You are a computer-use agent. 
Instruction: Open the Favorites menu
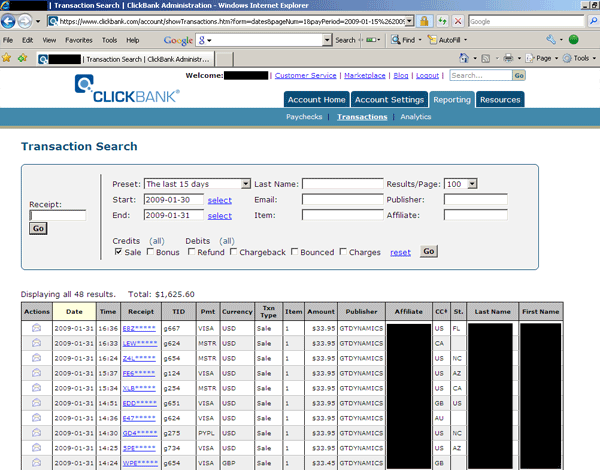click(79, 40)
